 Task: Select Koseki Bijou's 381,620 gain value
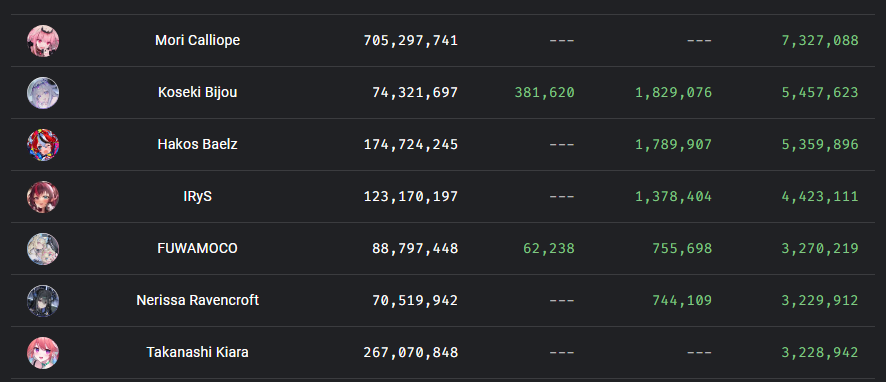[x=545, y=93]
